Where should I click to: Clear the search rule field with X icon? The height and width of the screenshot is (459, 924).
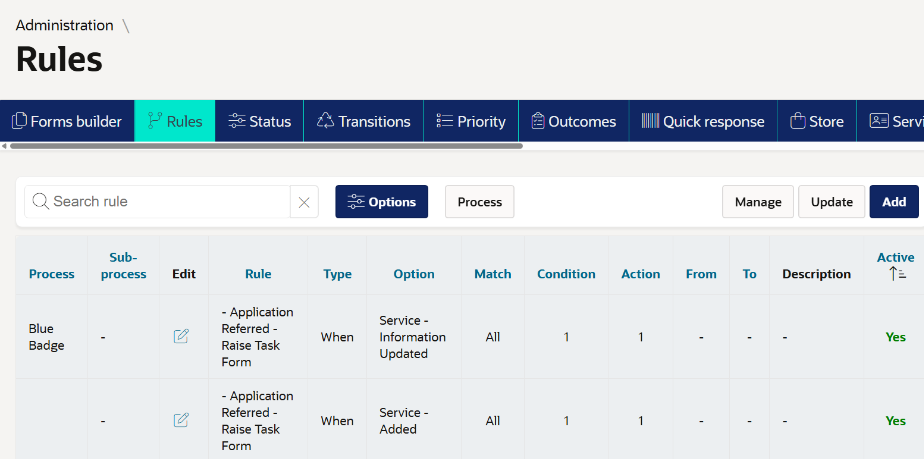point(304,202)
